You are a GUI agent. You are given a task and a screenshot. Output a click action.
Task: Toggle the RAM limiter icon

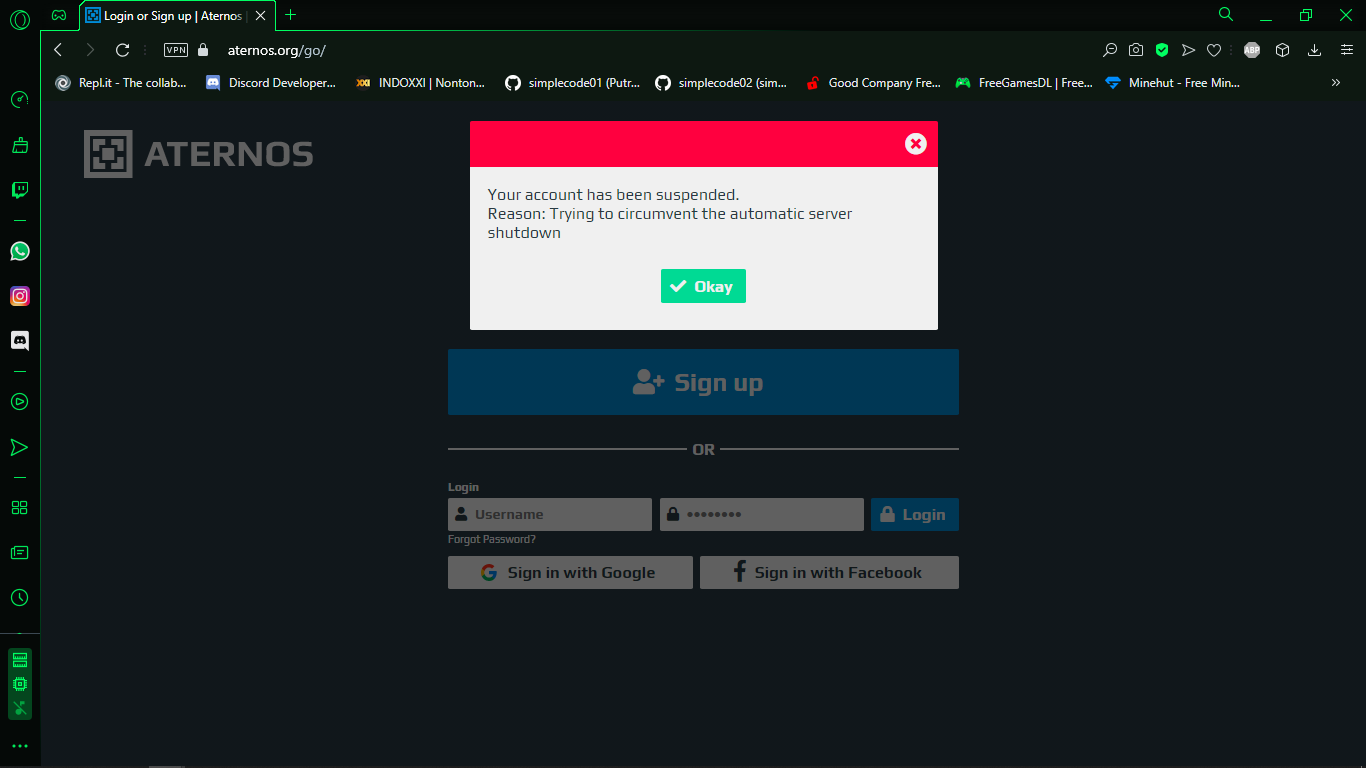click(x=20, y=660)
